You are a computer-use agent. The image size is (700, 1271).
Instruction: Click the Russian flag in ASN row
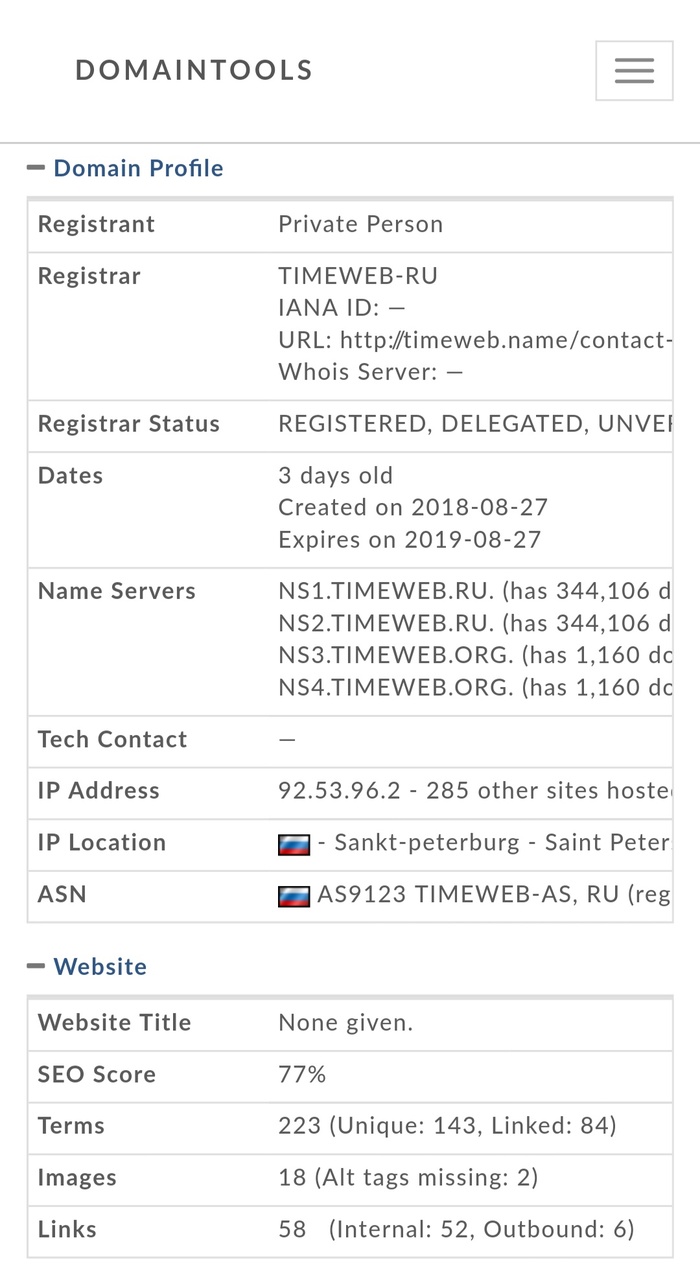(x=294, y=896)
